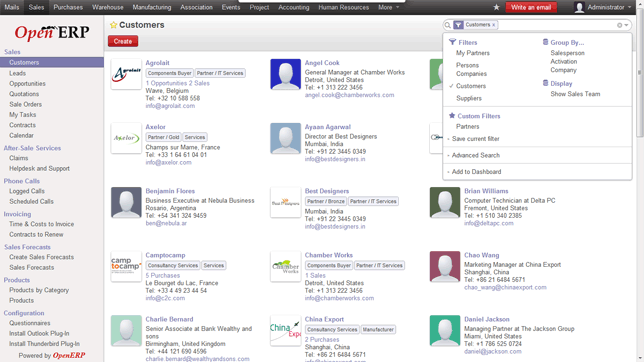The height and width of the screenshot is (362, 644).
Task: Group records by Activation
Action: (564, 62)
